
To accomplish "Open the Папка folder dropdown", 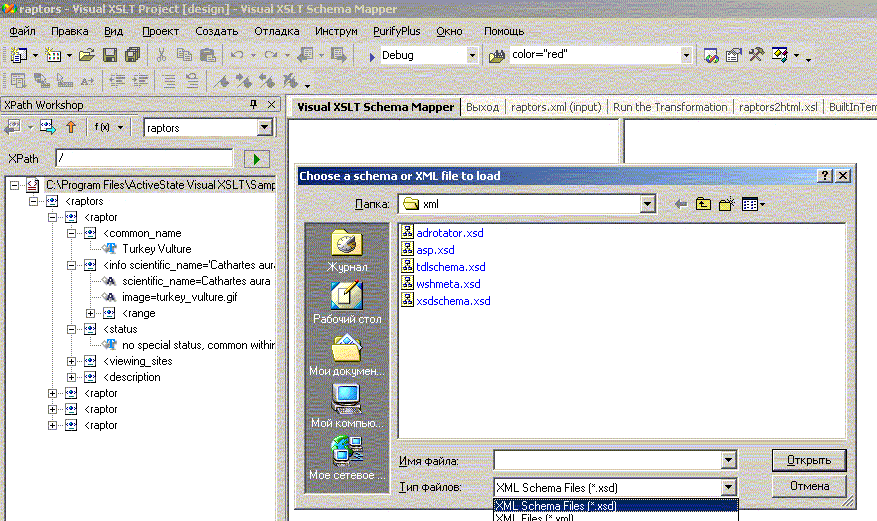I will click(647, 204).
